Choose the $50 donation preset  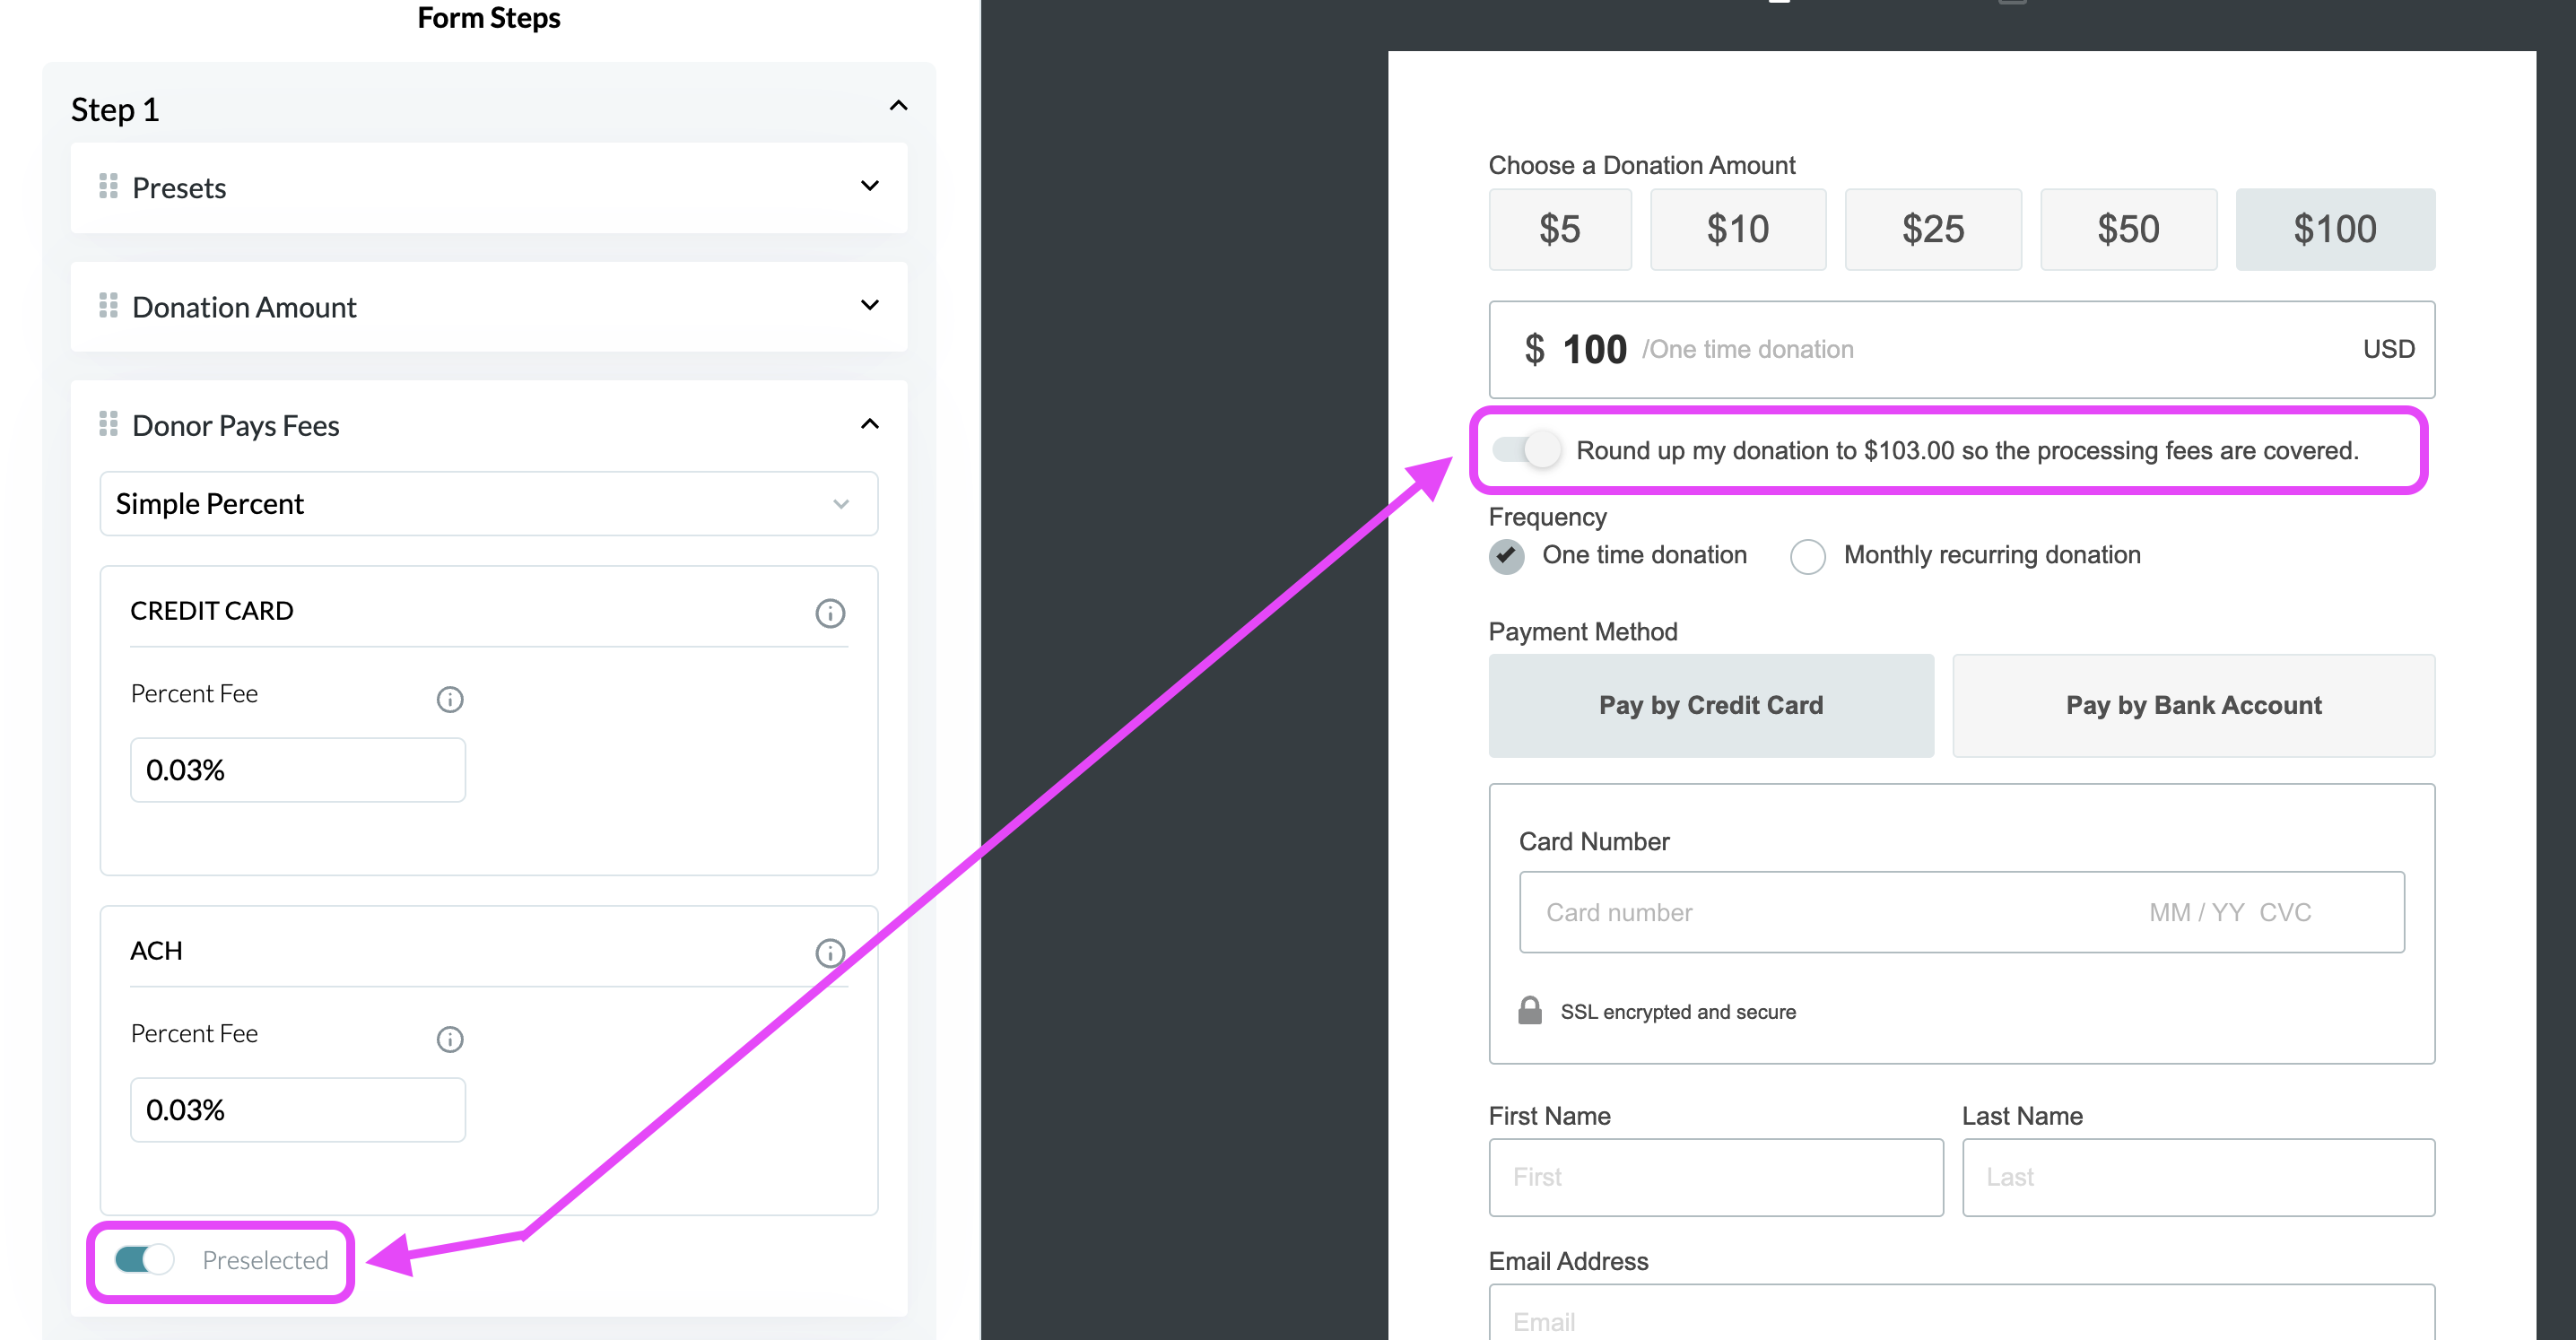coord(2128,229)
